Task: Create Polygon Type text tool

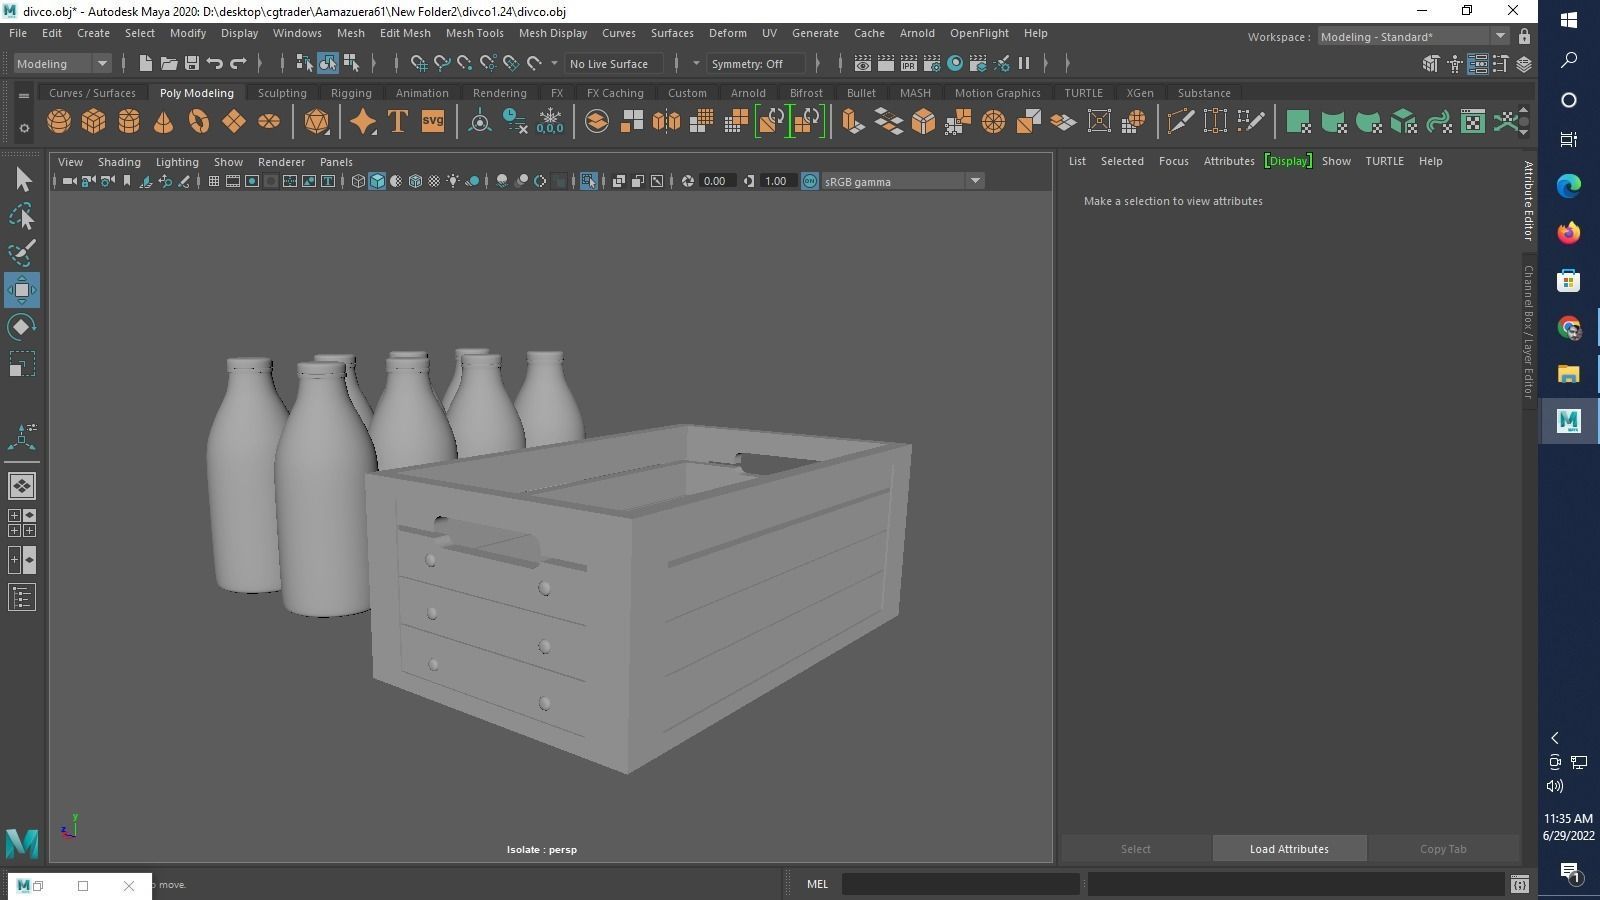Action: [x=398, y=122]
